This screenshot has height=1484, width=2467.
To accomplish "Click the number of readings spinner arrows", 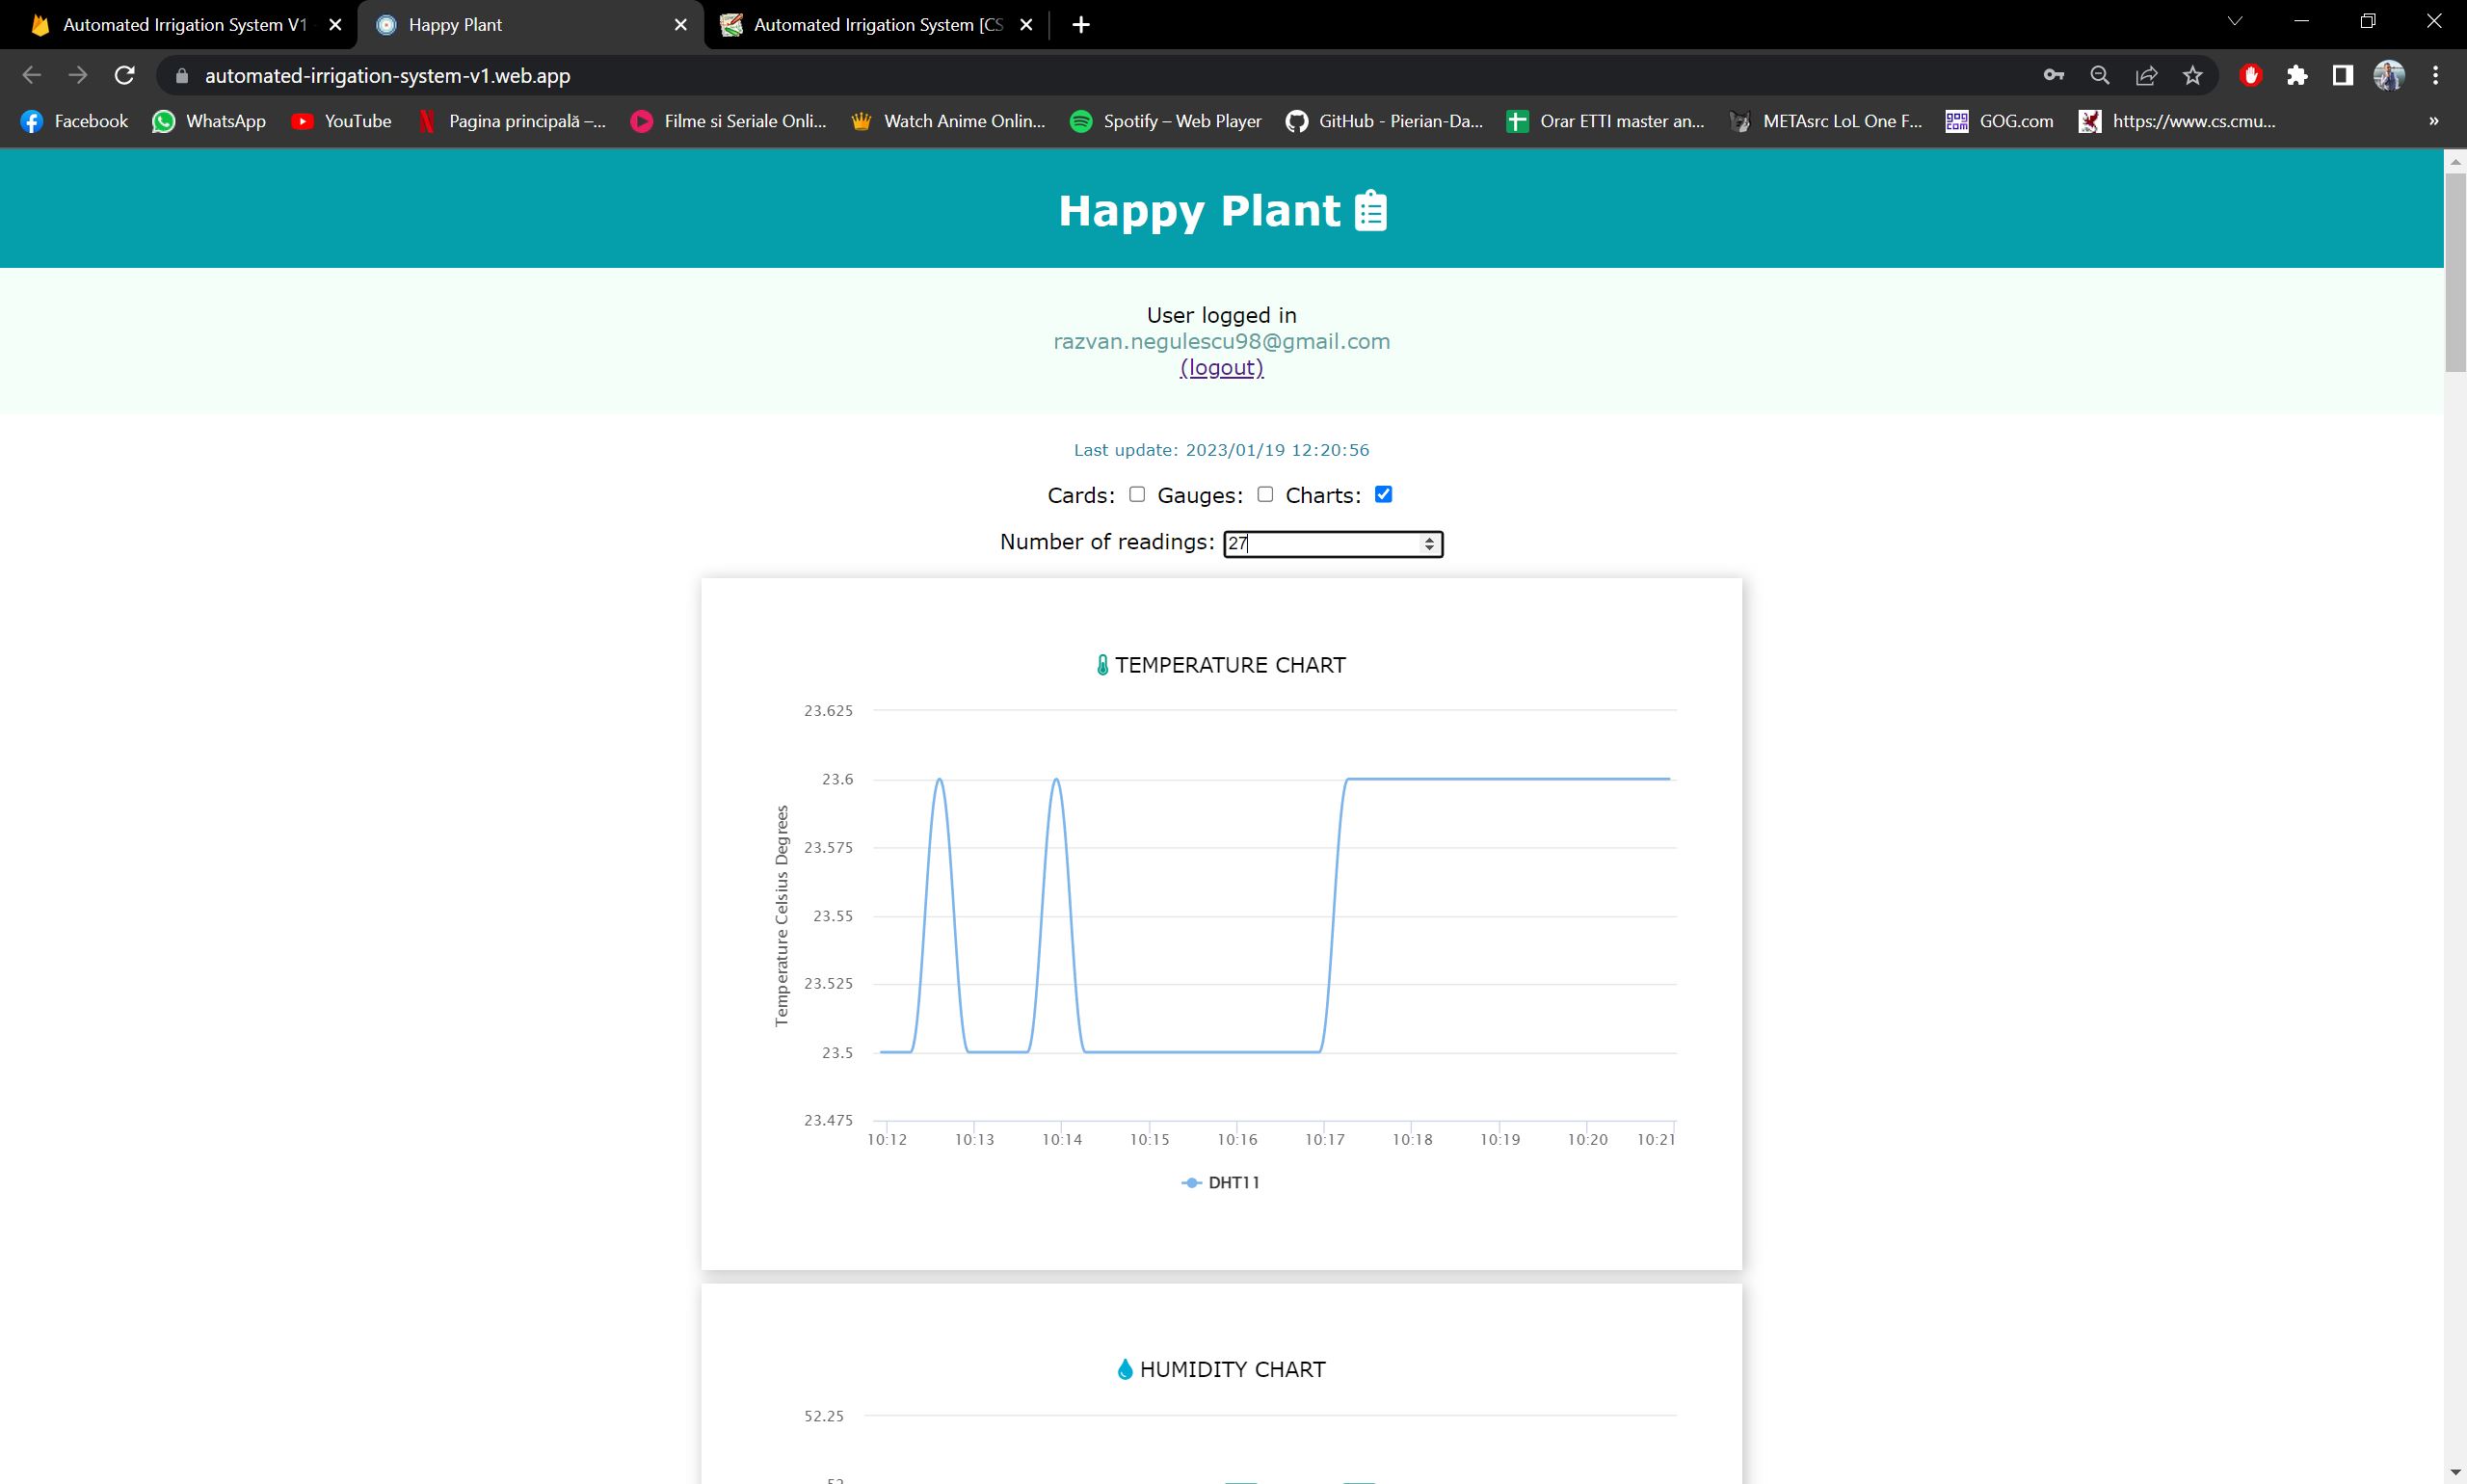I will tap(1429, 543).
